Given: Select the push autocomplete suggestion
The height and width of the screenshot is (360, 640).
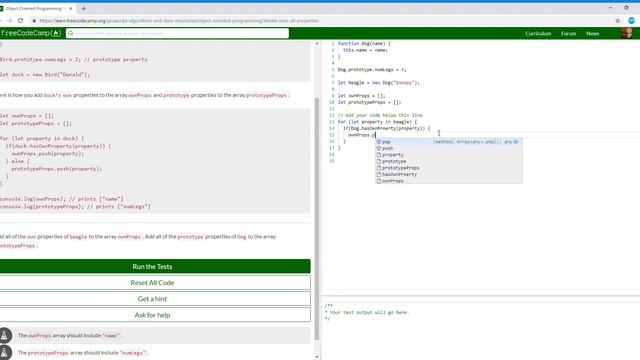Looking at the screenshot, I should 449,148.
